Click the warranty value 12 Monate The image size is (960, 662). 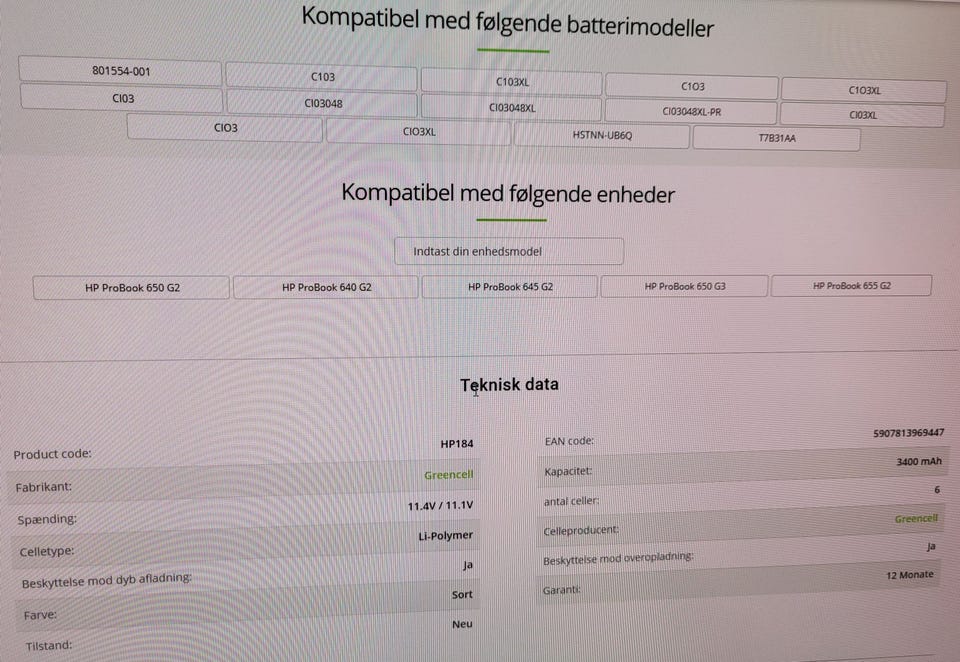(x=910, y=575)
